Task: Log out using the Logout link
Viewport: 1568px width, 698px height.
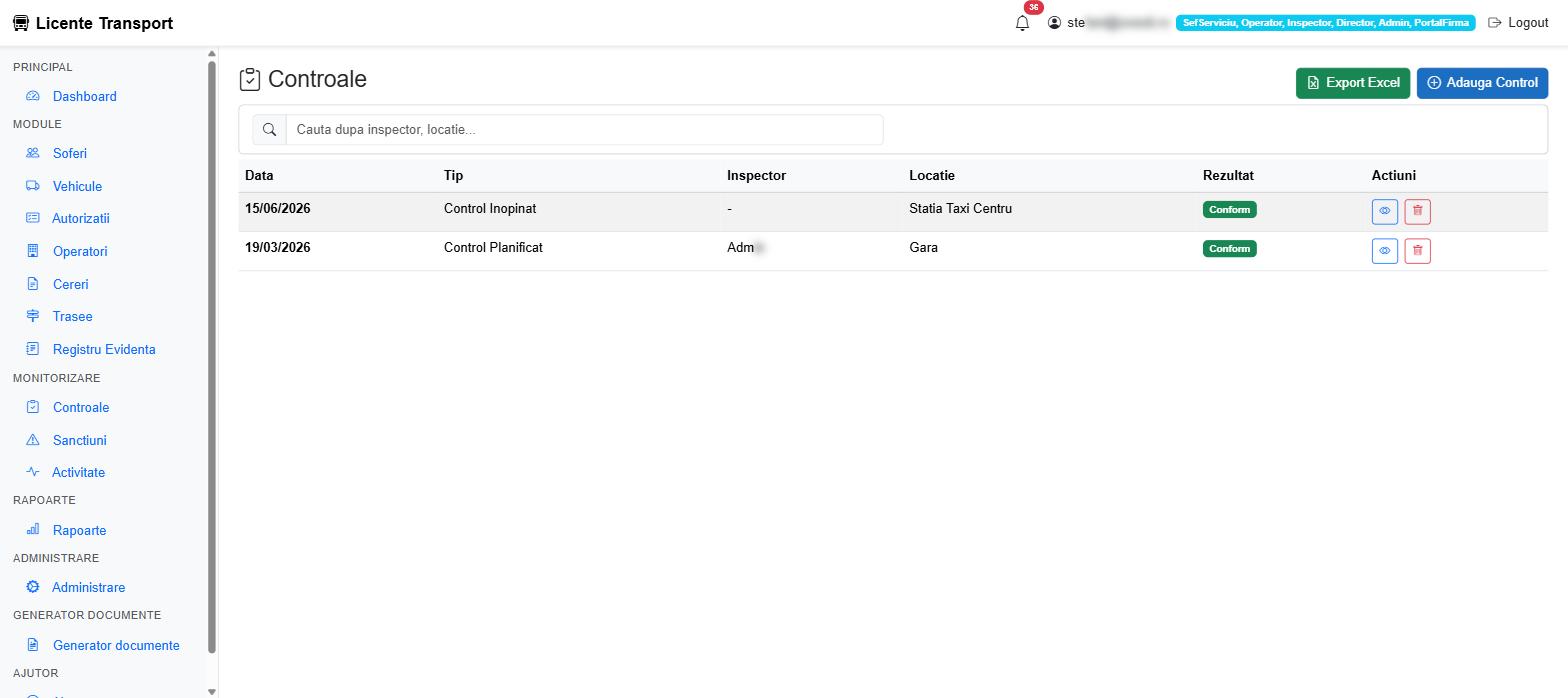Action: [1518, 23]
